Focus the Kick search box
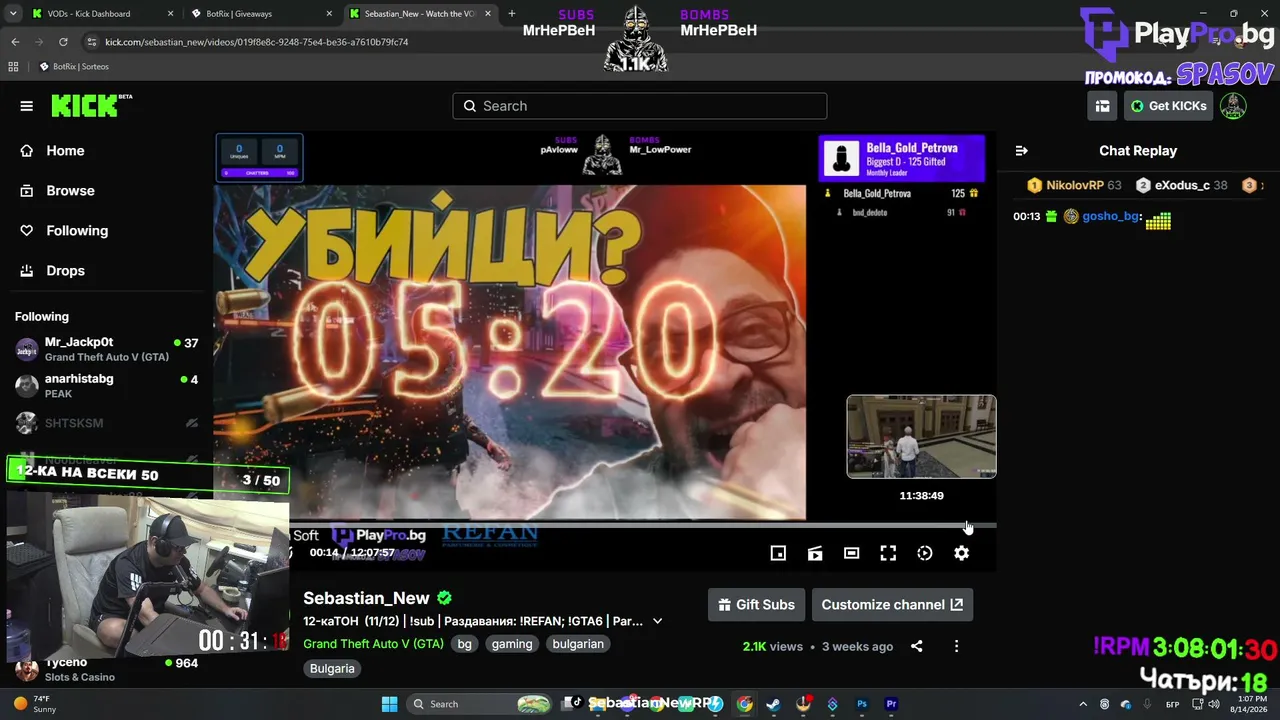 tap(640, 106)
